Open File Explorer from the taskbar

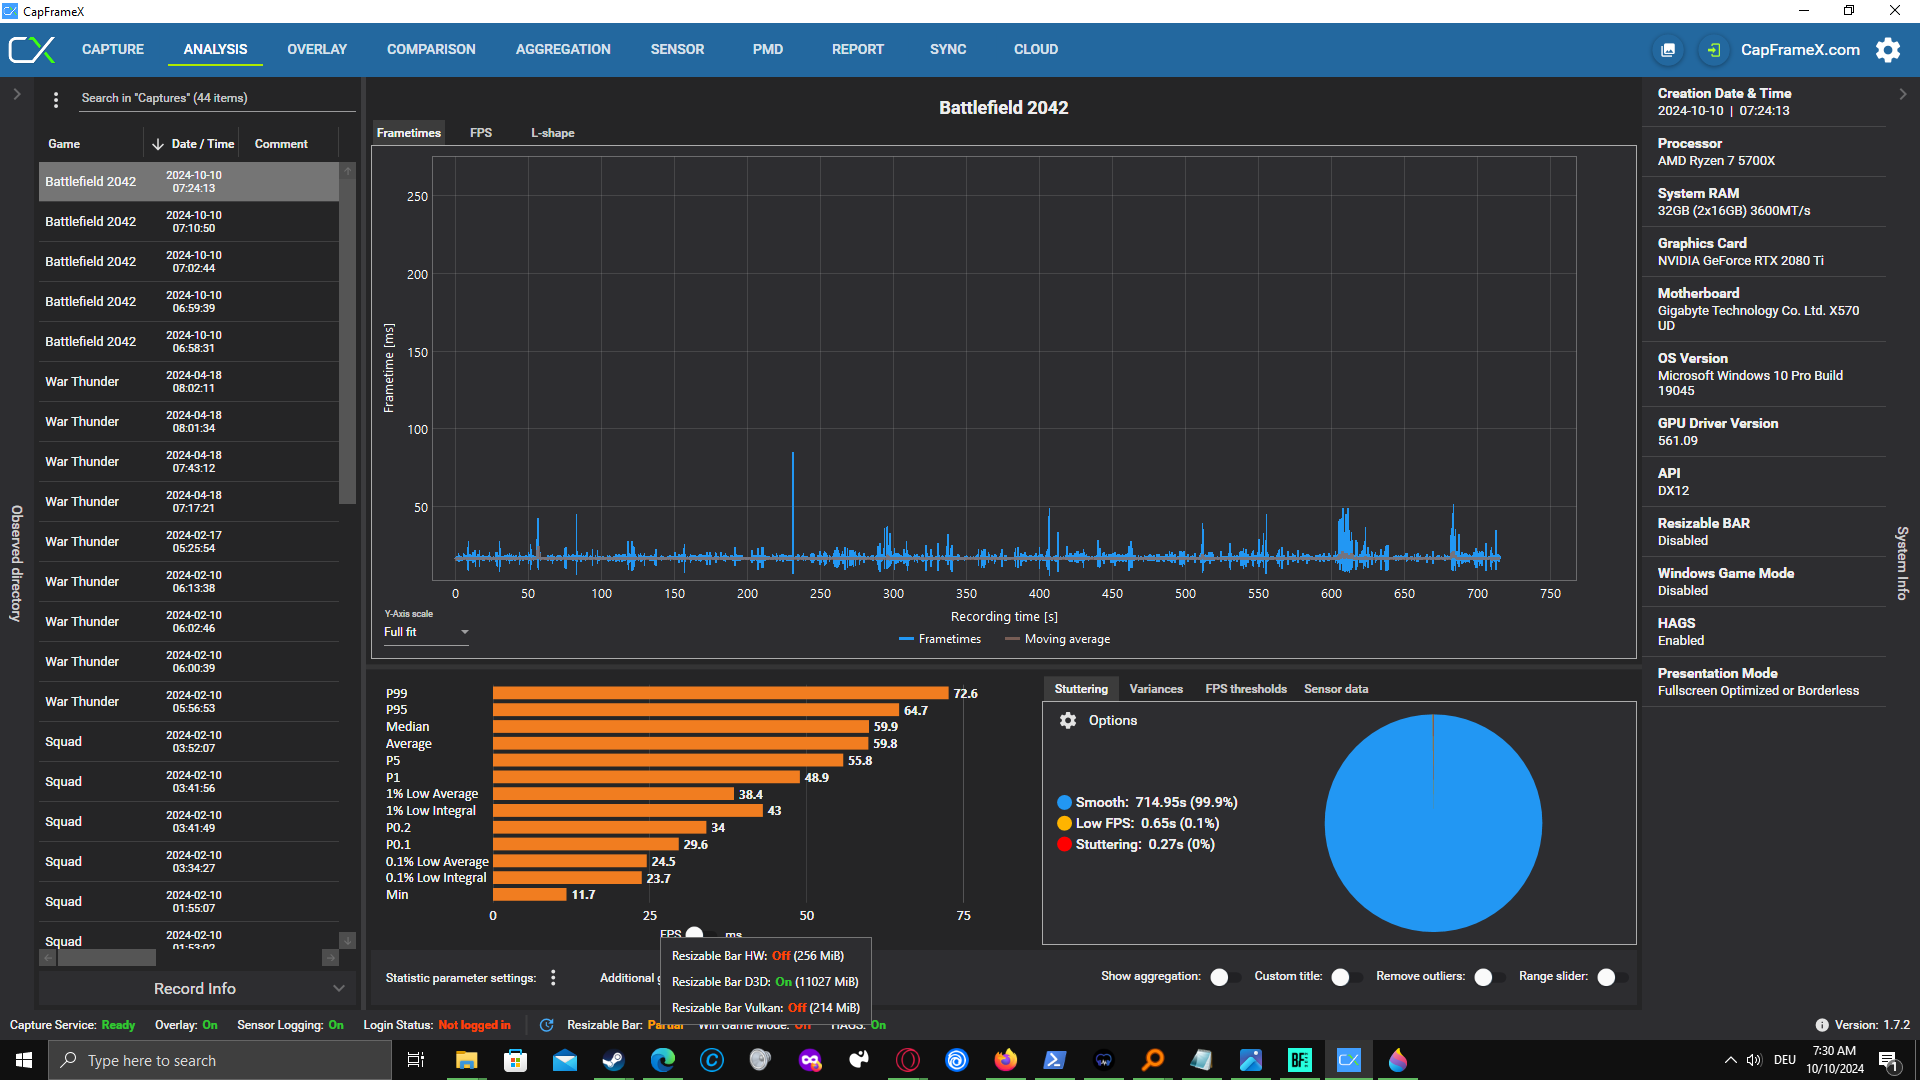click(x=466, y=1060)
